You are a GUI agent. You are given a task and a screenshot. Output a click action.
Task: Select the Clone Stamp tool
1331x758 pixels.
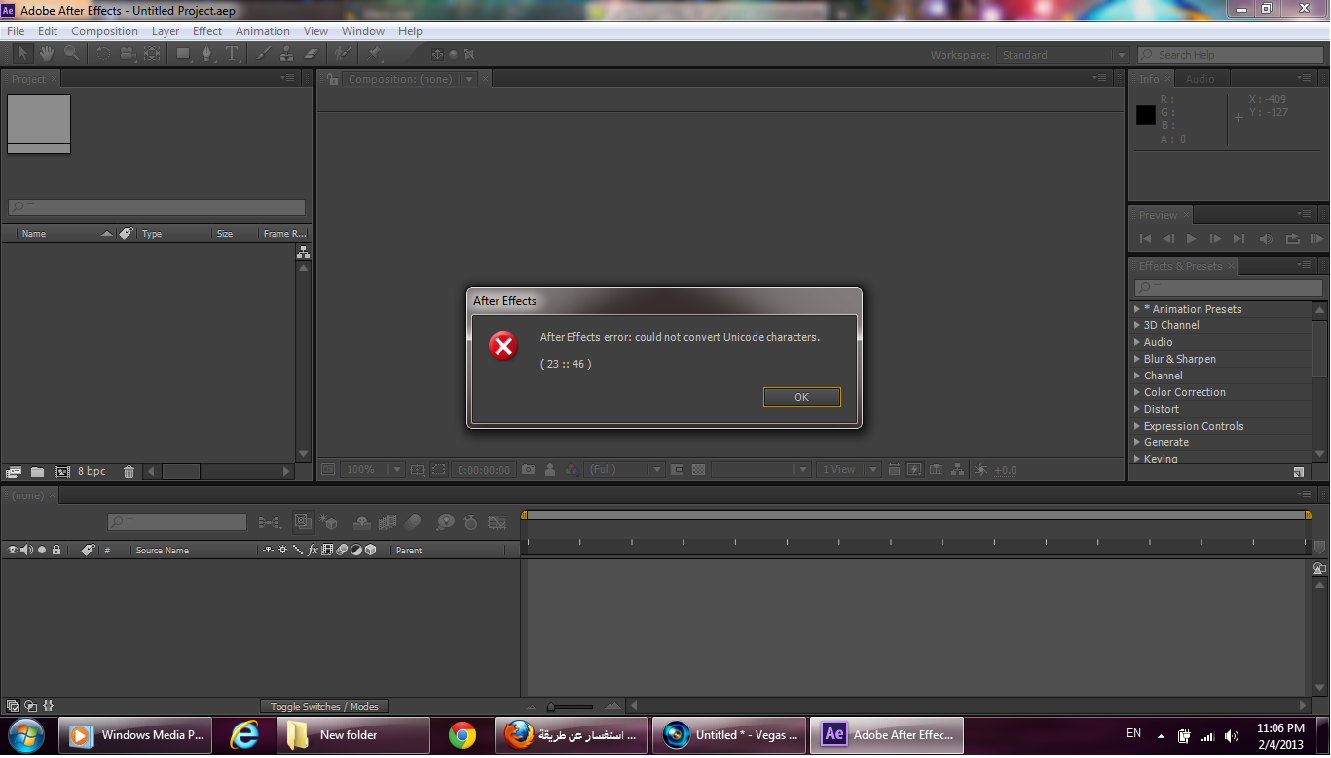click(x=286, y=53)
